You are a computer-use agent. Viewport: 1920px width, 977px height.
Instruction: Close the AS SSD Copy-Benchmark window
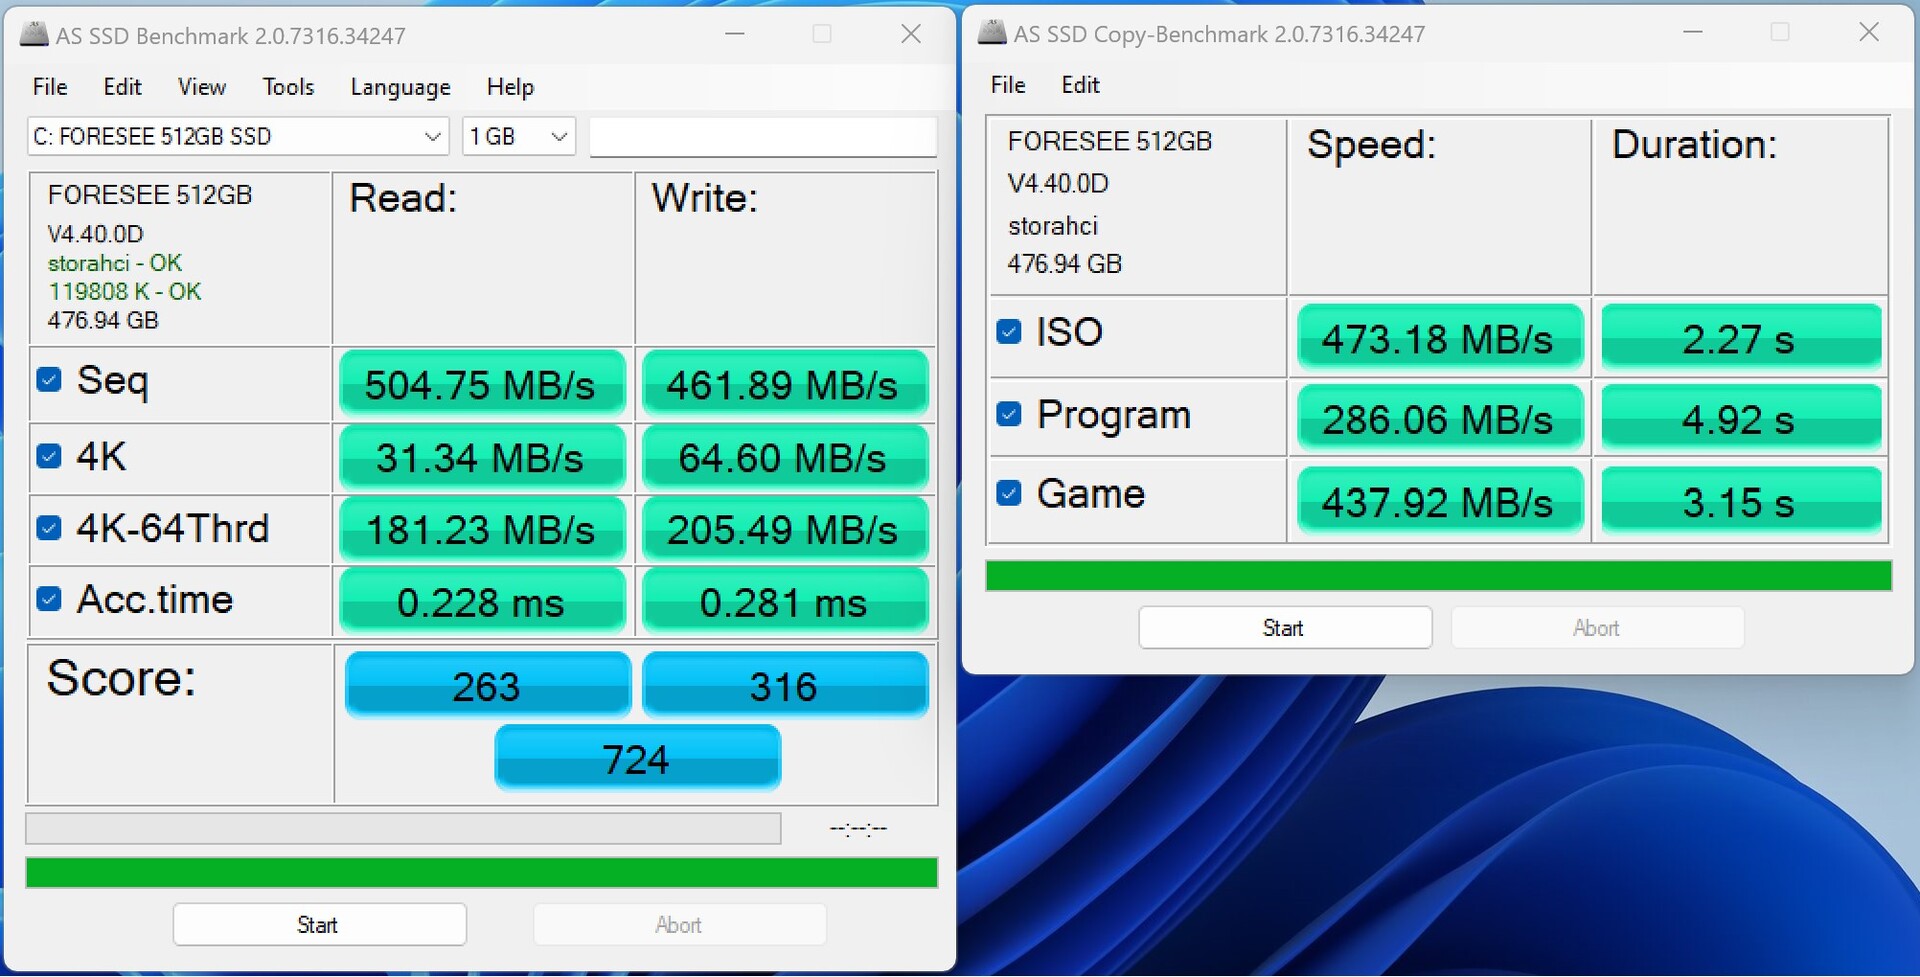click(1869, 32)
